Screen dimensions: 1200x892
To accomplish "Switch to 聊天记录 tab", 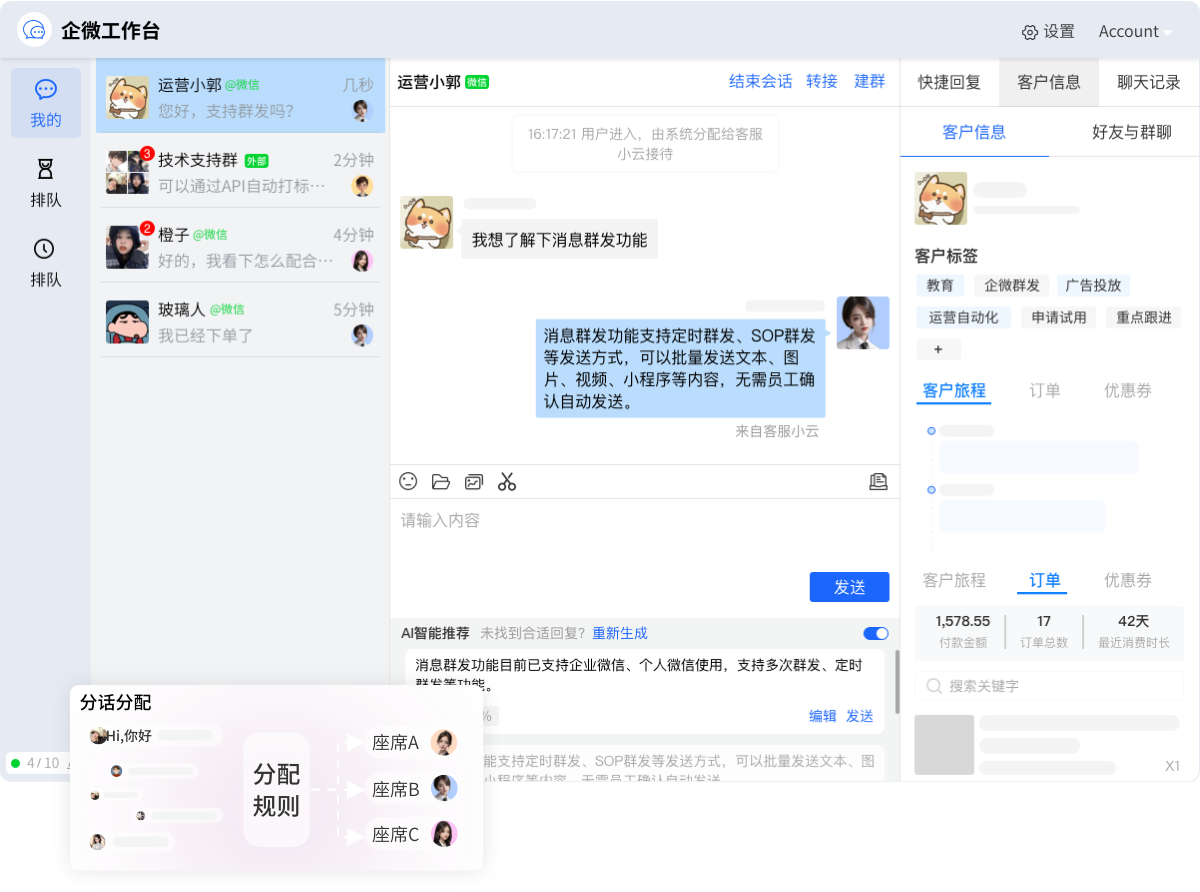I will pos(1149,82).
